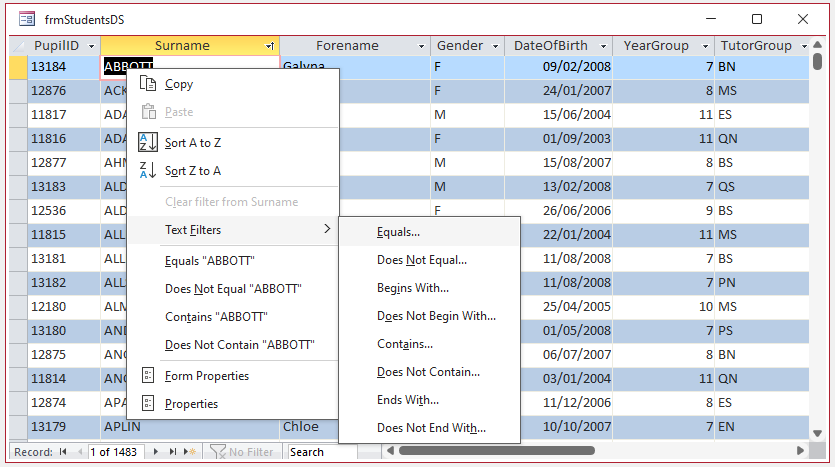
Task: Select Does Not Contain "ABBOTT" option
Action: click(x=233, y=345)
